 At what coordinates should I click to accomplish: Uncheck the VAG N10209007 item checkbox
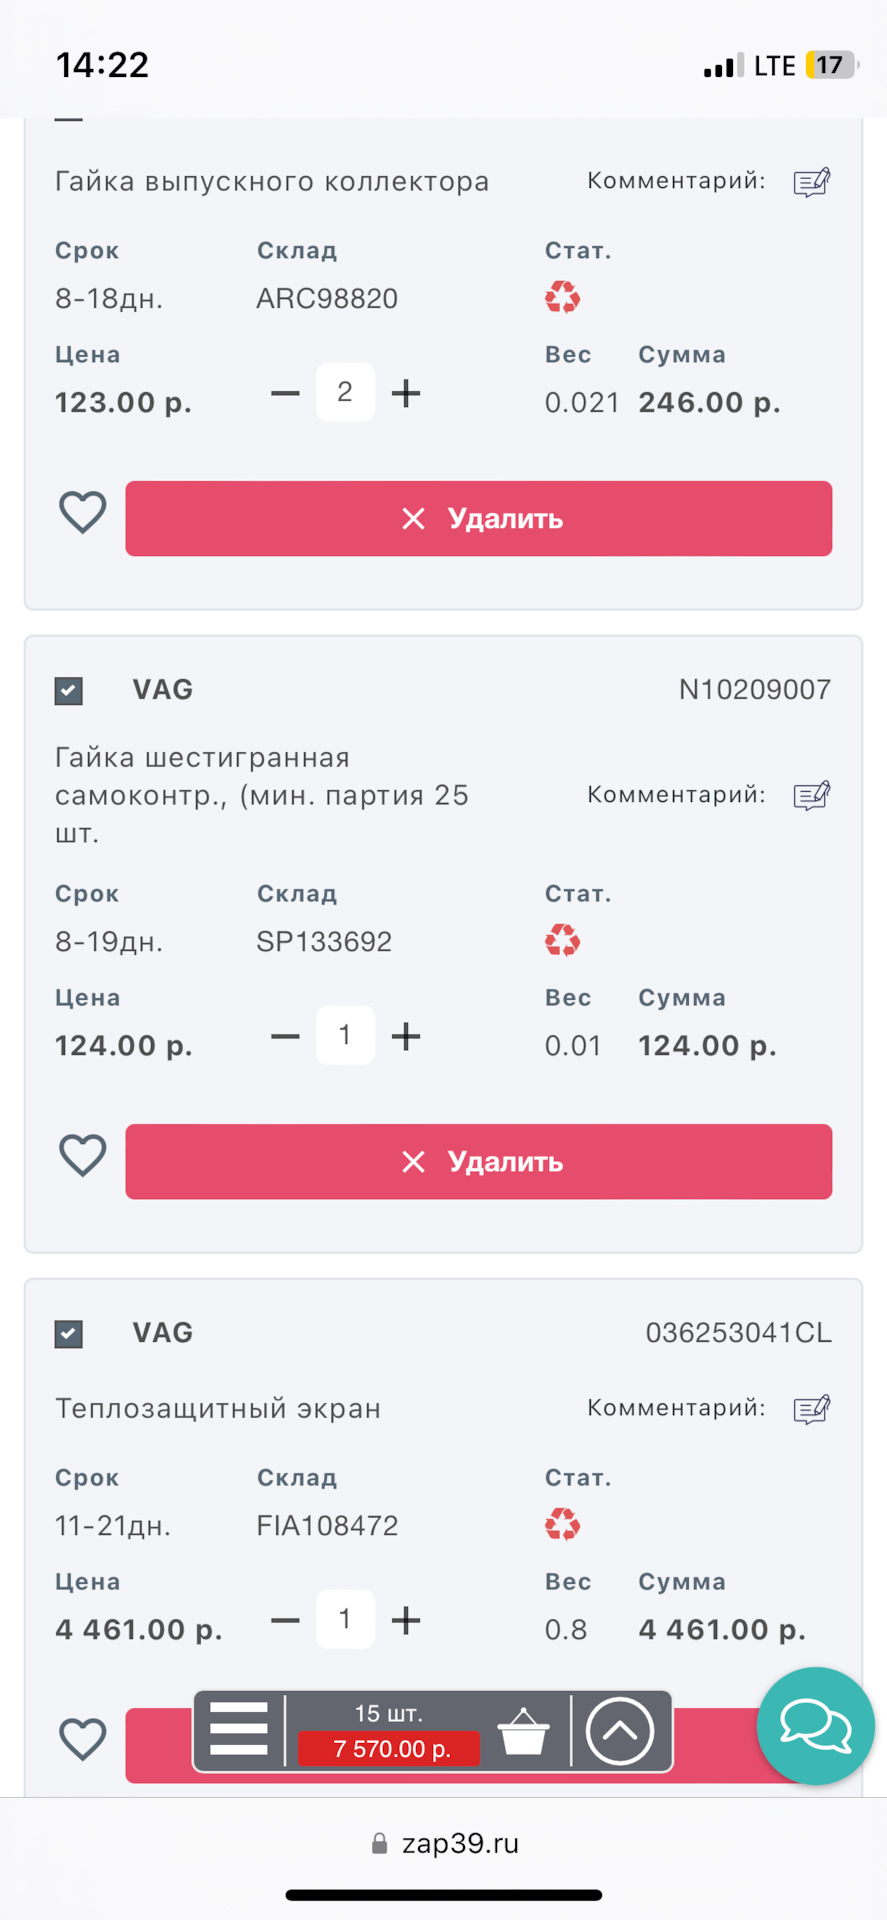tap(69, 691)
